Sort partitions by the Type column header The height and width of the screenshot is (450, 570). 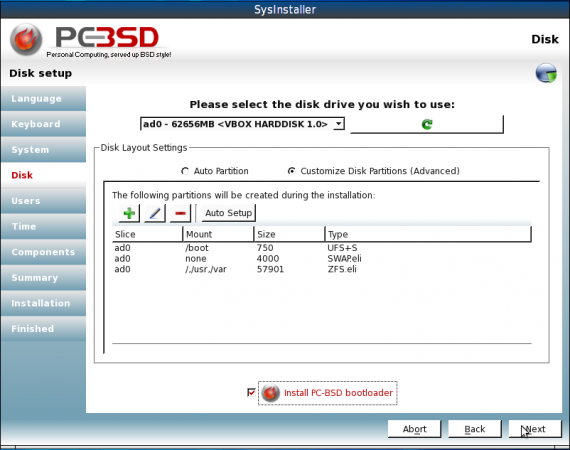pos(428,234)
